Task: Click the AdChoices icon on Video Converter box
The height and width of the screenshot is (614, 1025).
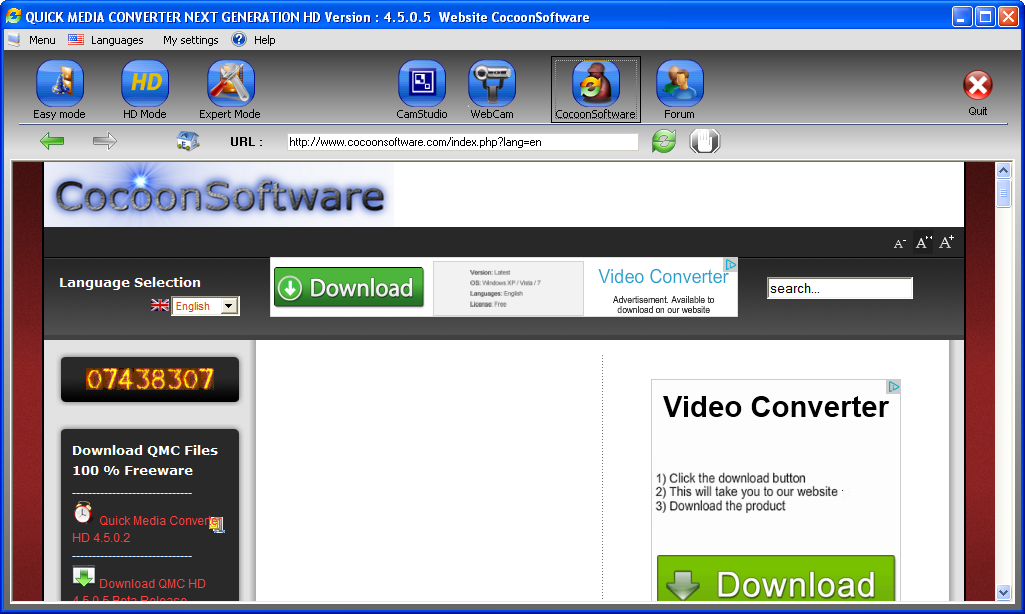Action: pos(894,386)
